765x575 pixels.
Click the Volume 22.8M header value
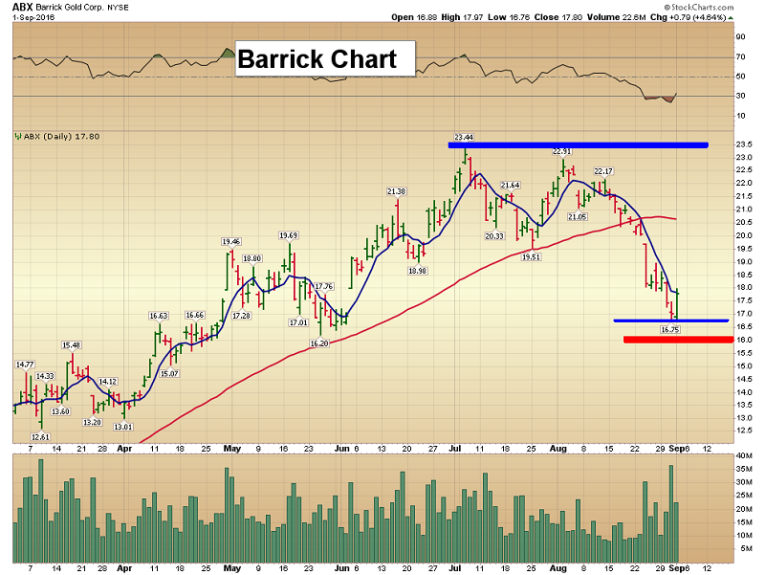[x=617, y=18]
